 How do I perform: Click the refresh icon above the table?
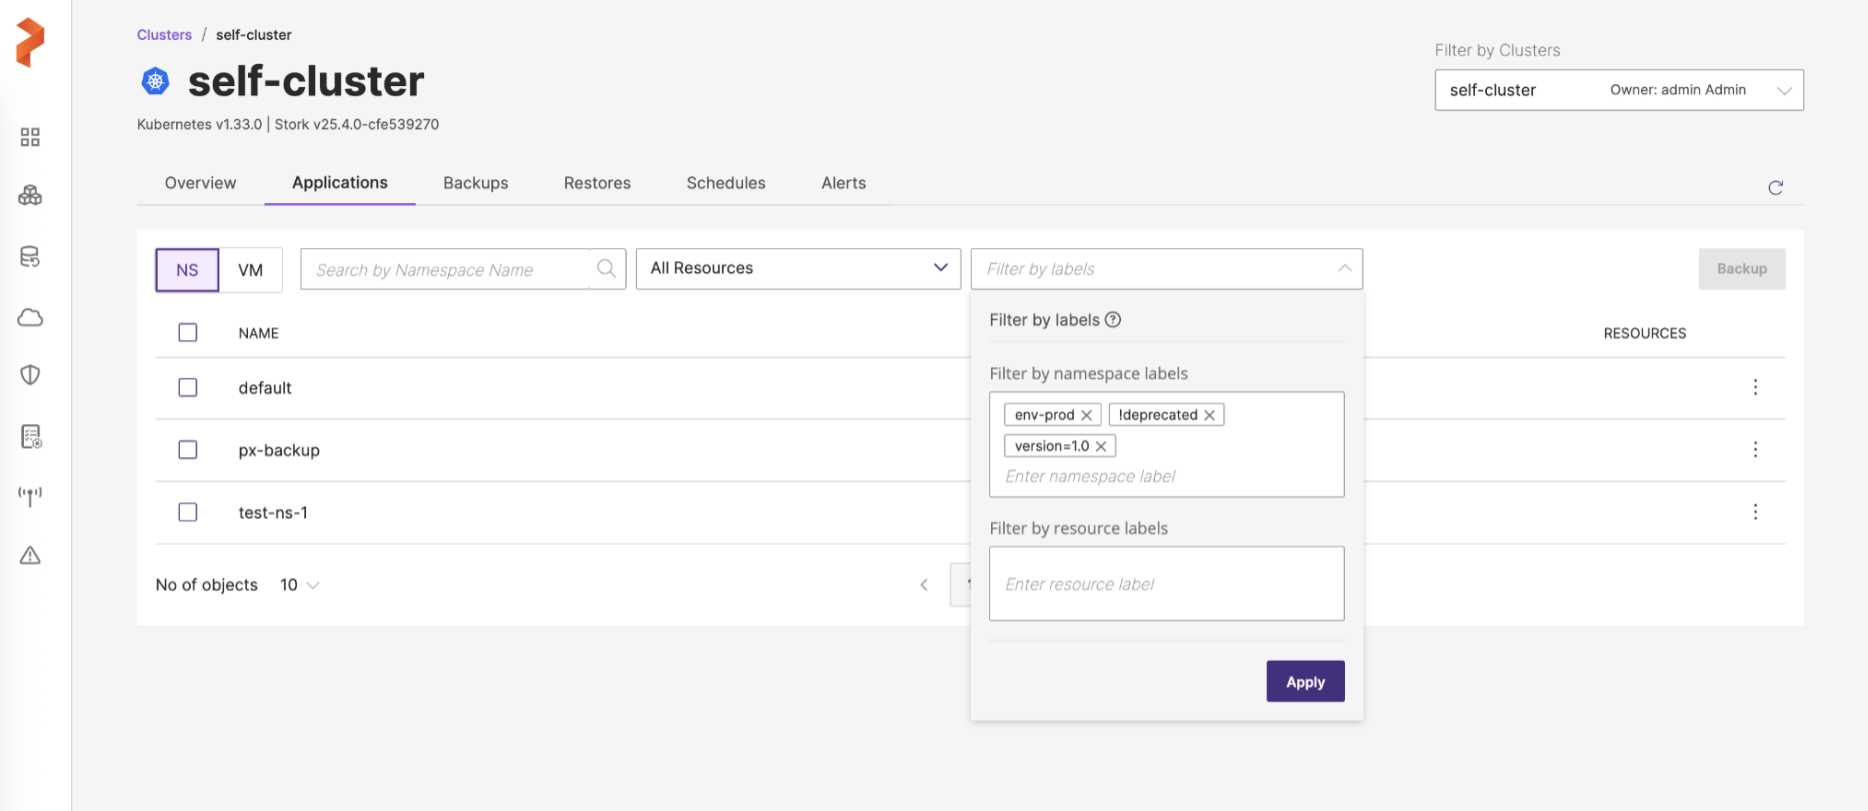[1775, 188]
